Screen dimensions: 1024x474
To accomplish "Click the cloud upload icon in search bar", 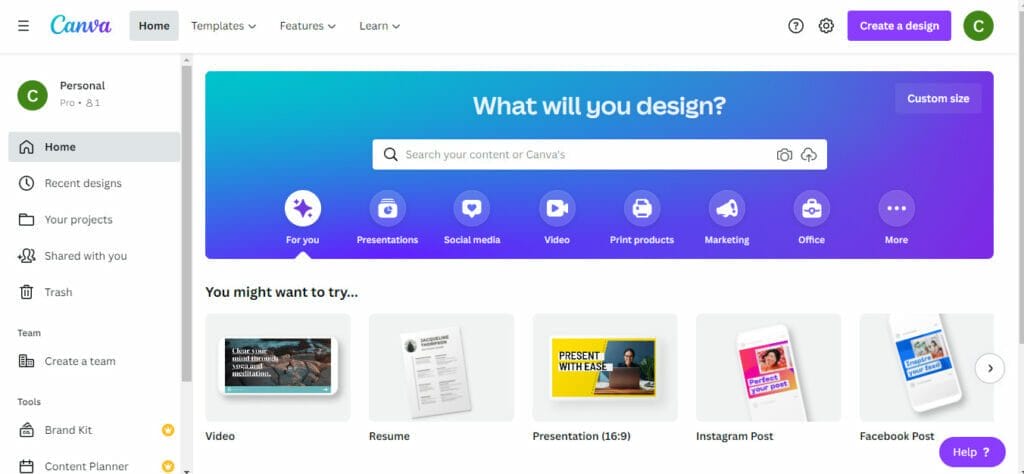I will click(809, 155).
